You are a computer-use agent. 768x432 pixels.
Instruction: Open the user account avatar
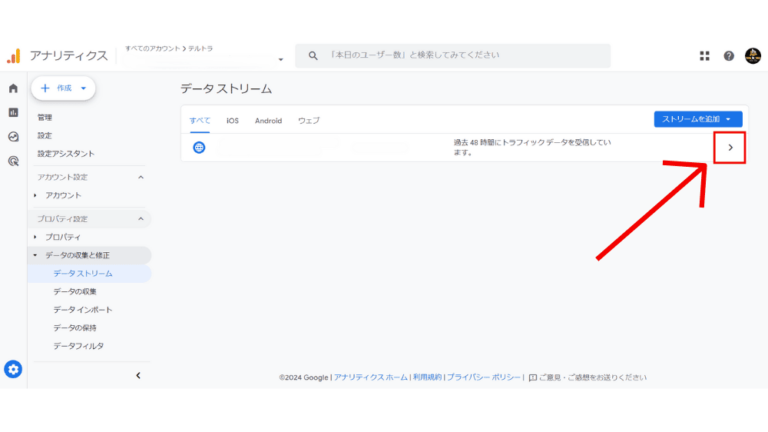pyautogui.click(x=752, y=56)
